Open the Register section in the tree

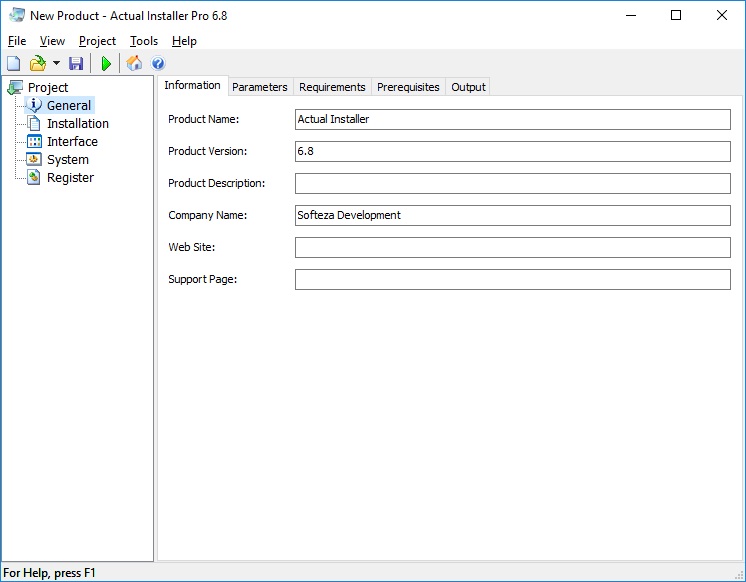pos(70,178)
